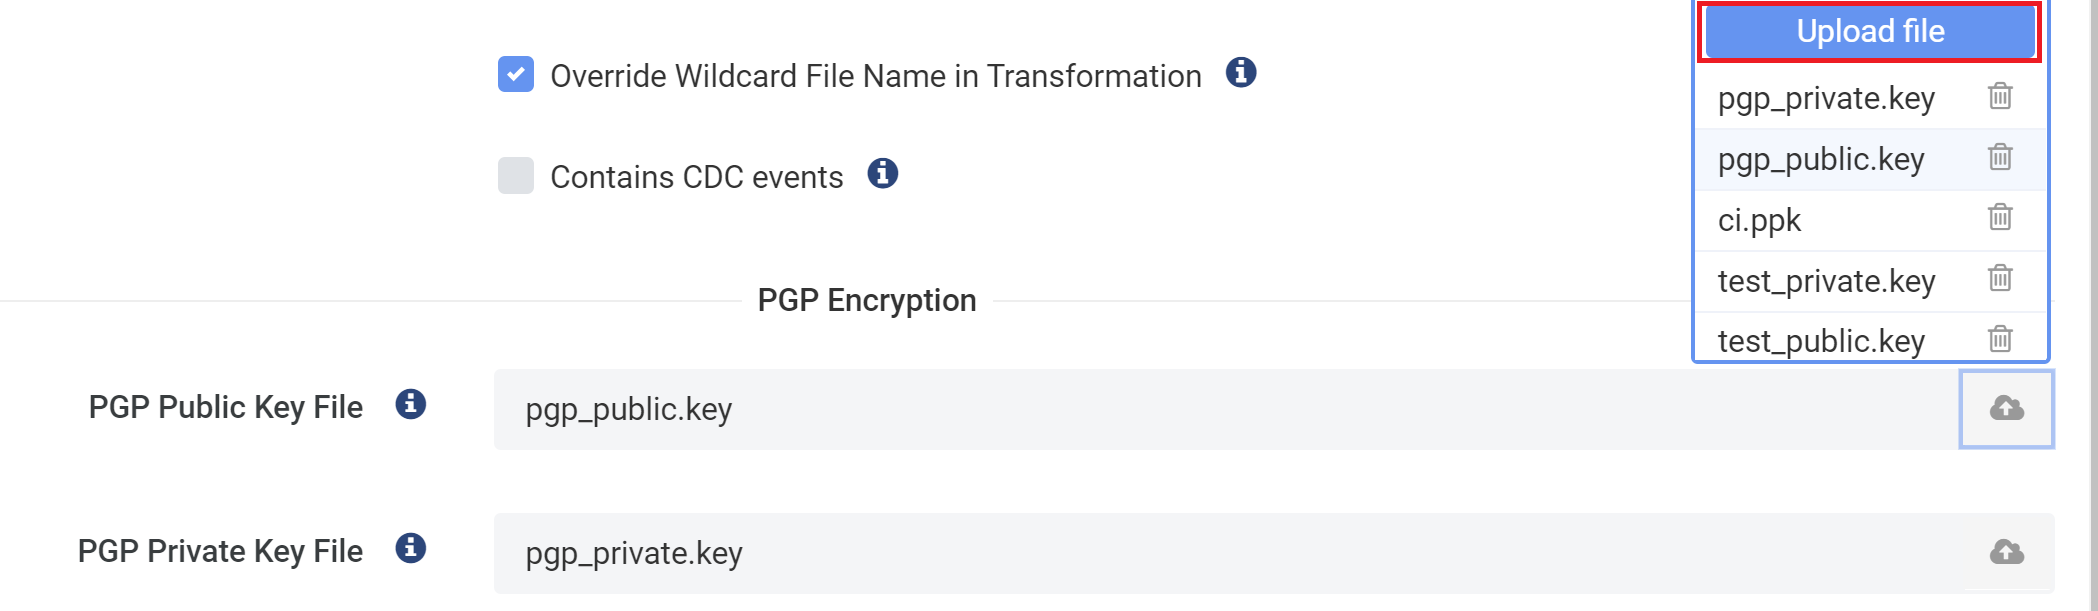Delete test_public.key from the file list
This screenshot has width=2098, height=611.
(x=2000, y=340)
